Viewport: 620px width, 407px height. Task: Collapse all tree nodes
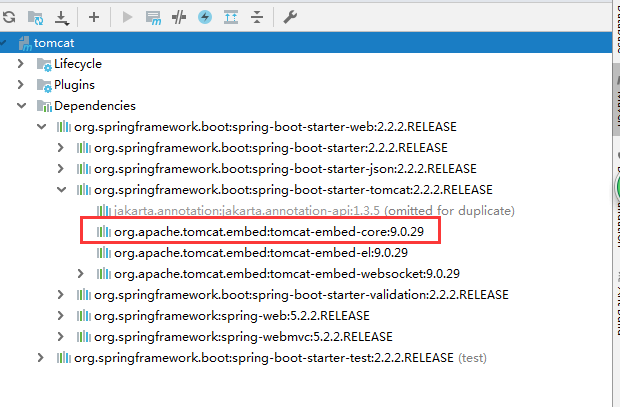tap(257, 17)
